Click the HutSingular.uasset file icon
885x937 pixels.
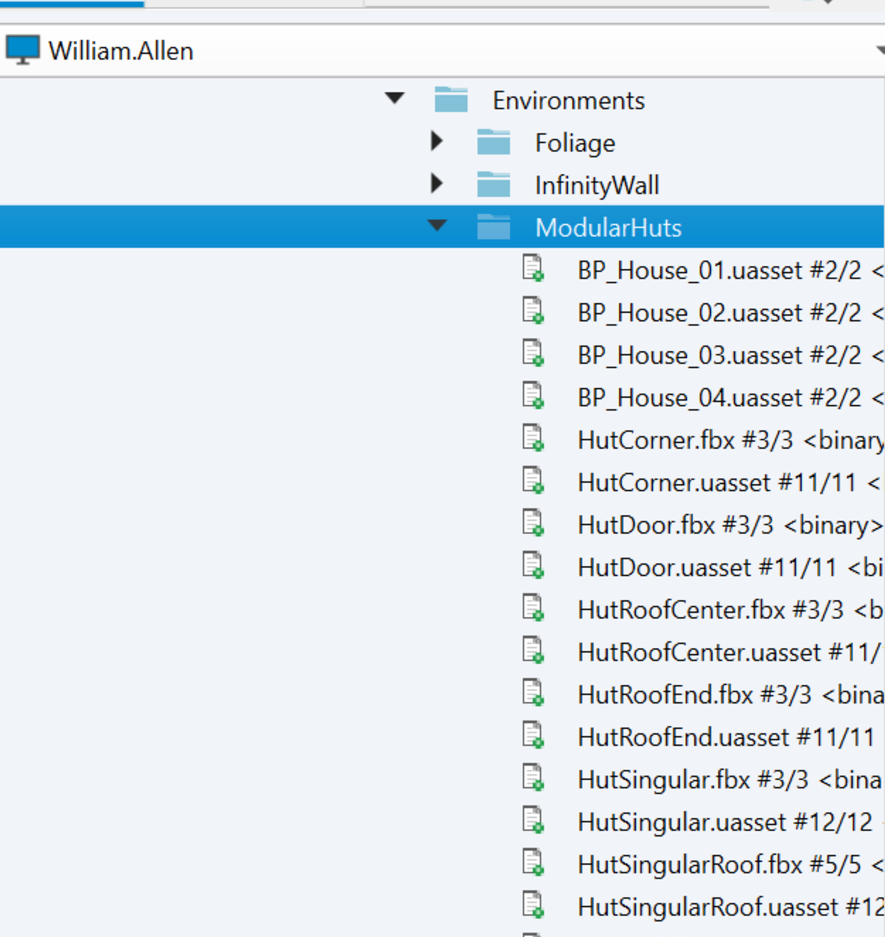(533, 819)
